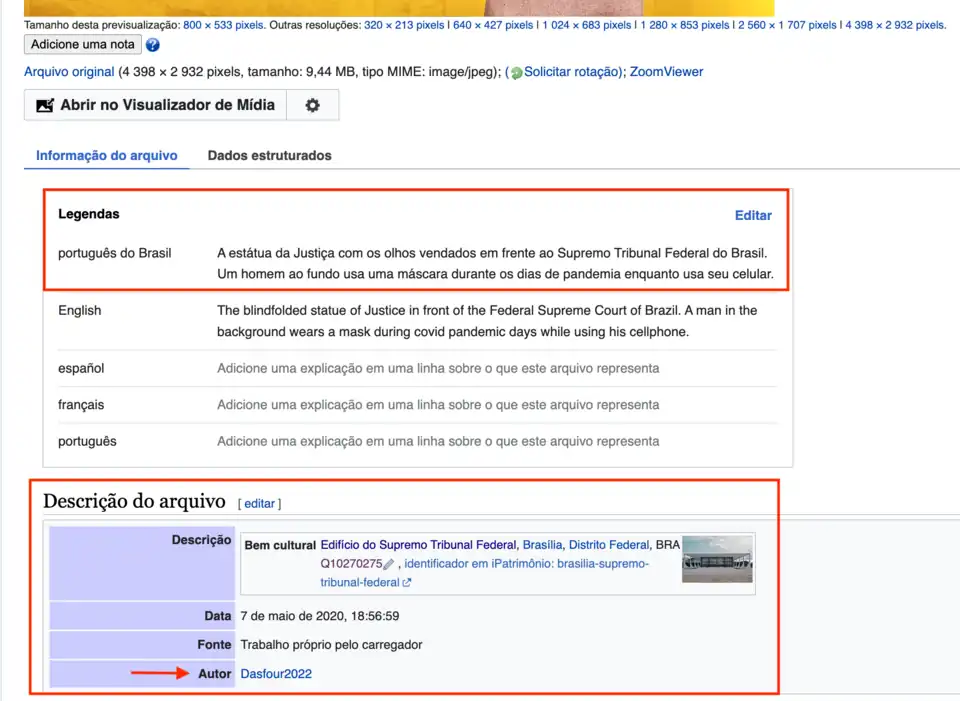Image resolution: width=960 pixels, height=701 pixels.
Task: Click the français caption placeholder field
Action: coord(438,405)
